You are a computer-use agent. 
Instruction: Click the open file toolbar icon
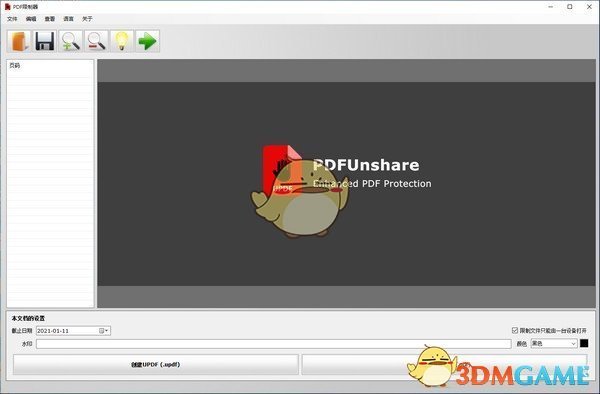19,41
